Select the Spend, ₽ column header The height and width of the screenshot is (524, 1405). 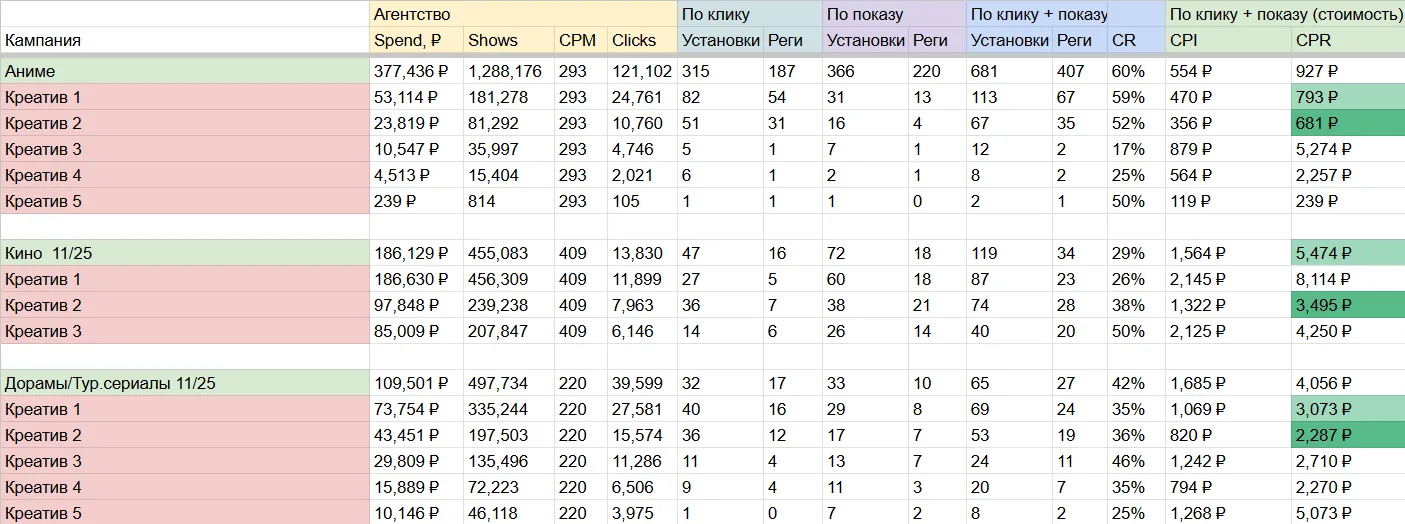[416, 40]
